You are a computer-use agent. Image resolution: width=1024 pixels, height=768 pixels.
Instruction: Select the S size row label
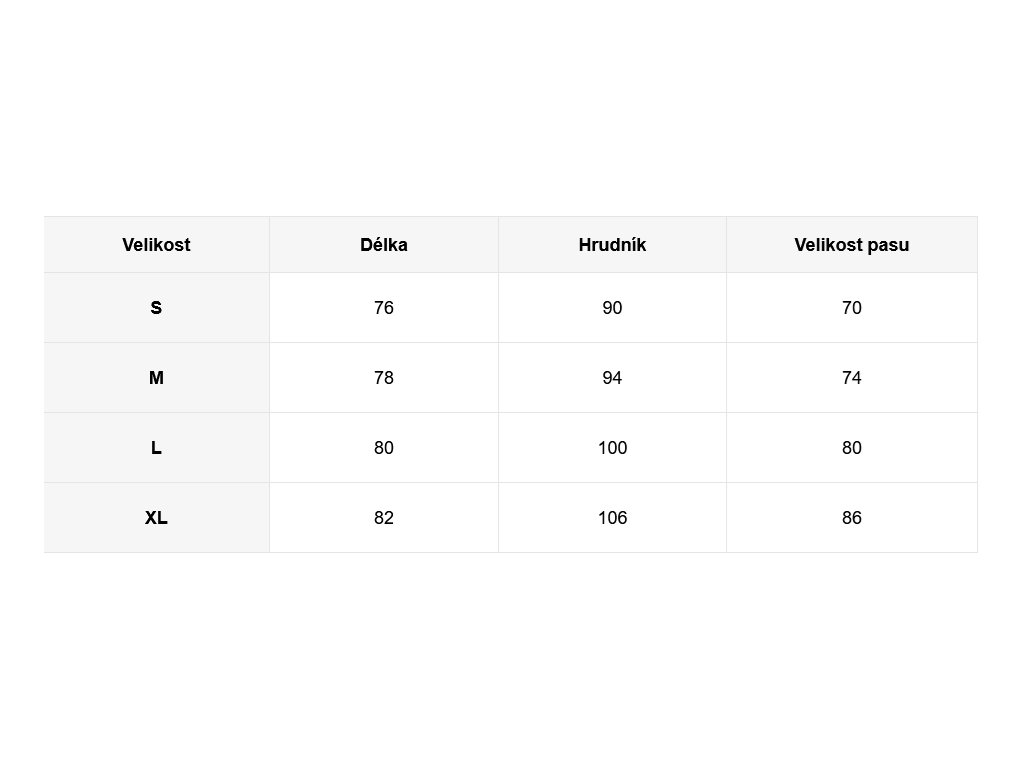pyautogui.click(x=156, y=308)
